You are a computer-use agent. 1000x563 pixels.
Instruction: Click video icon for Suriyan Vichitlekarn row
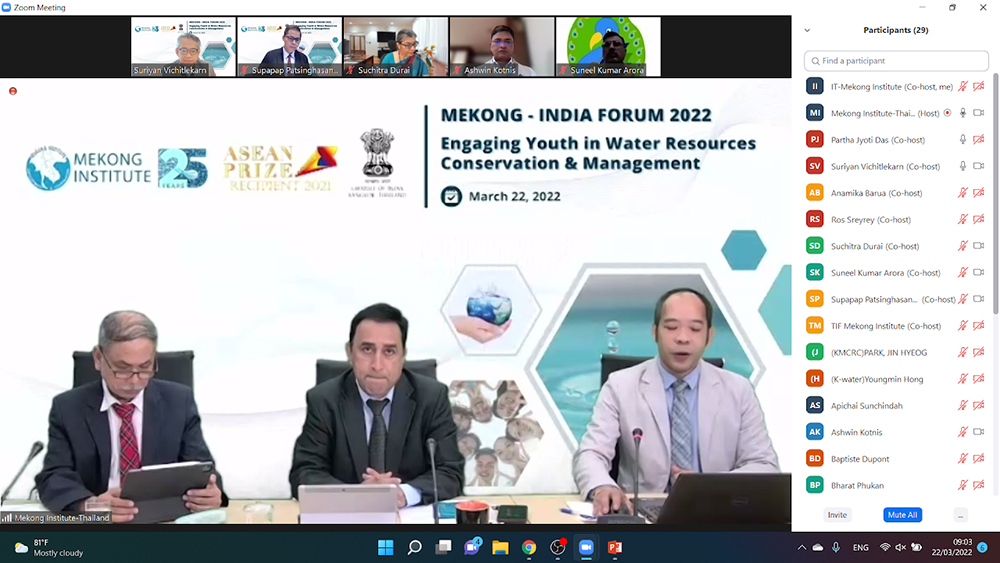978,166
